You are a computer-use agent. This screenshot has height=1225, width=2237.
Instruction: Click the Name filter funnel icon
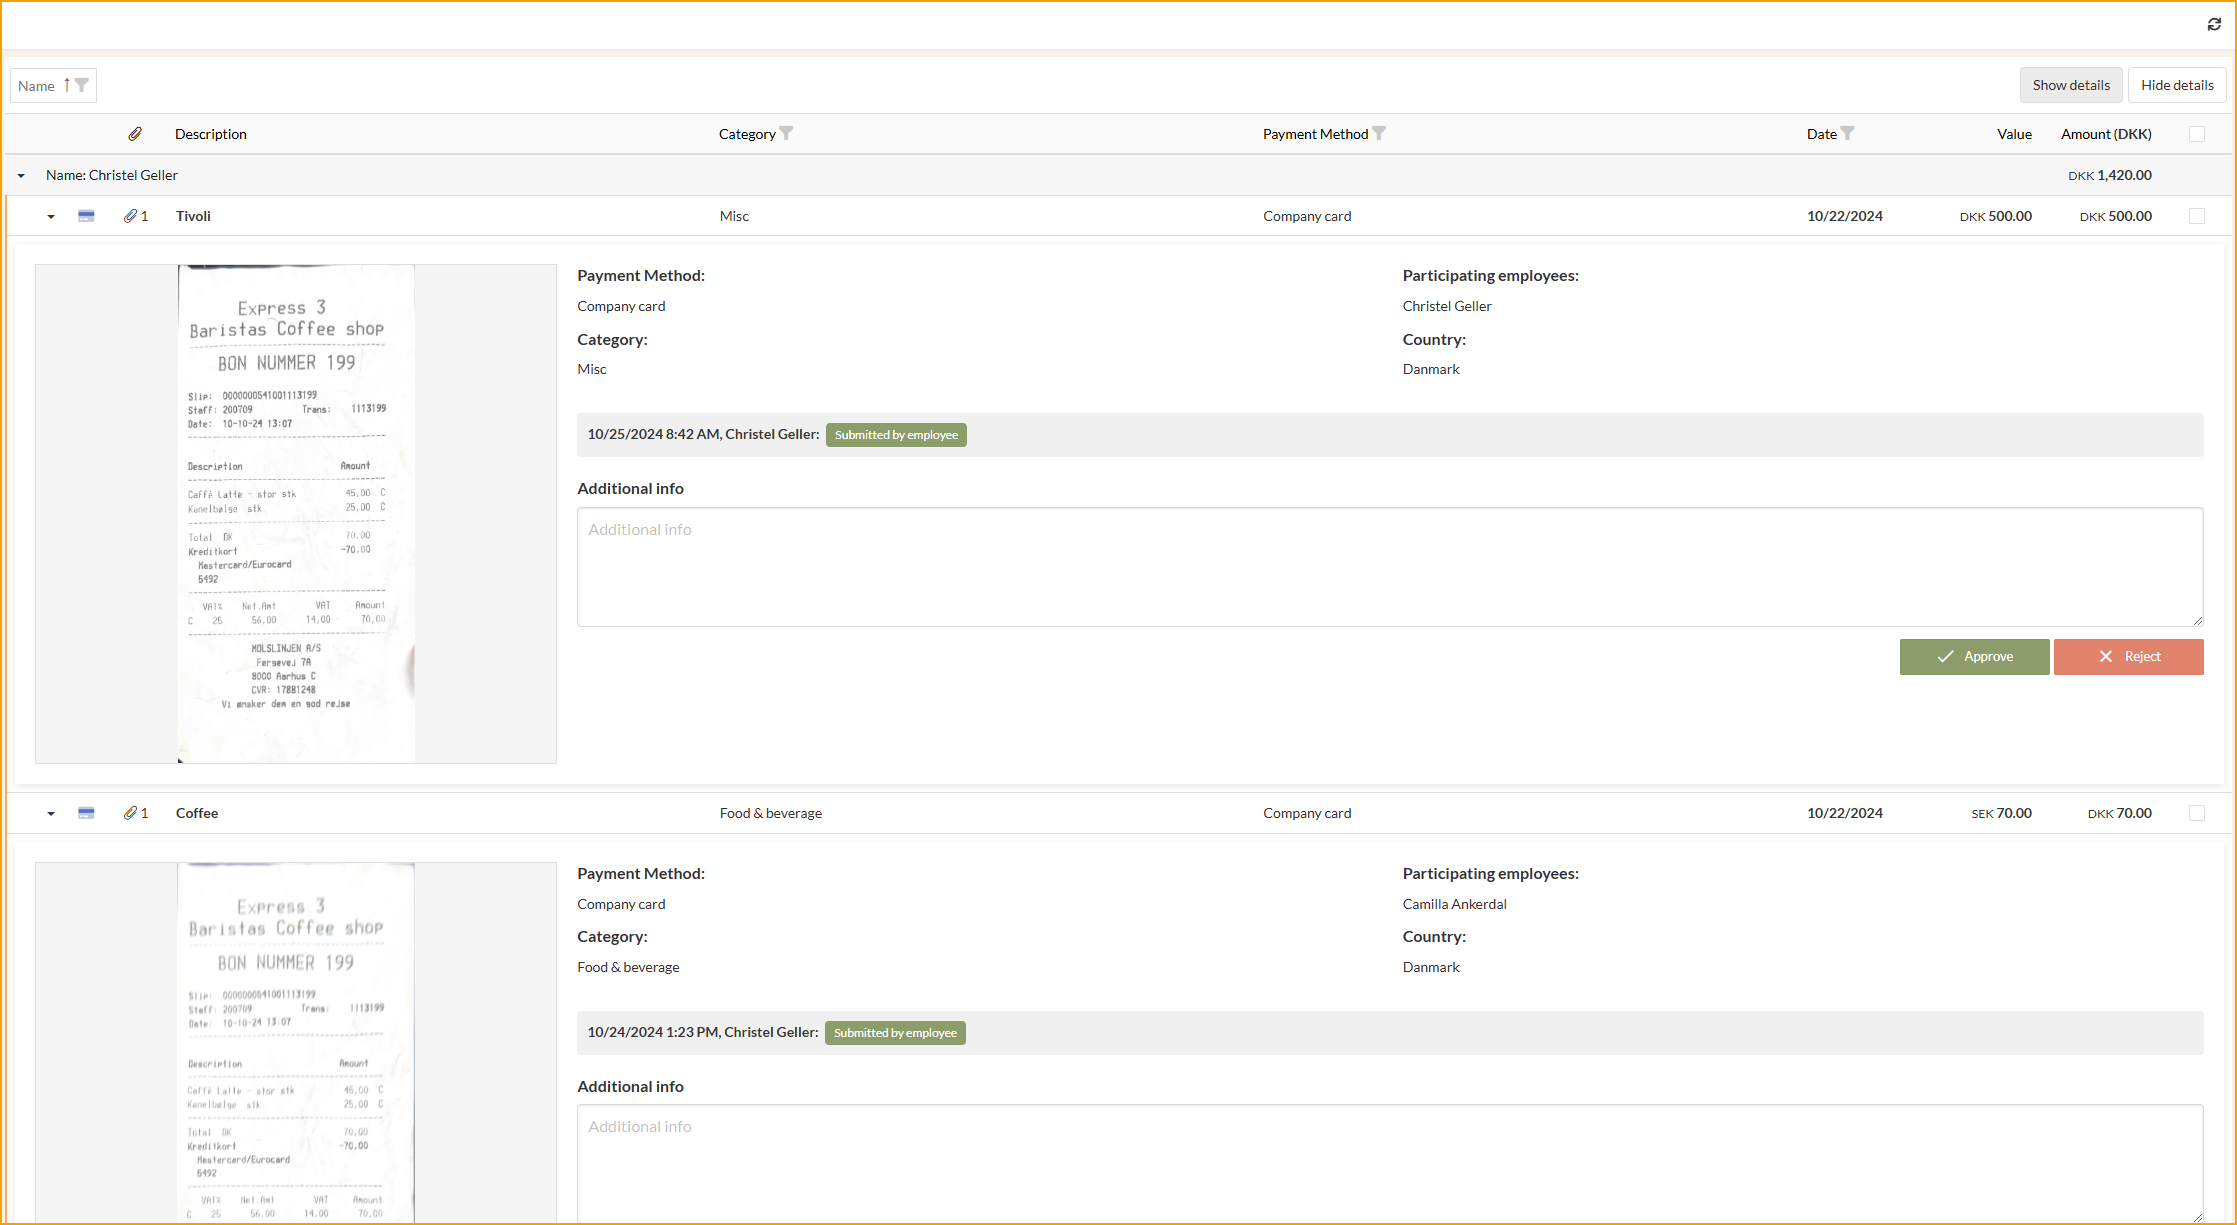[x=82, y=85]
